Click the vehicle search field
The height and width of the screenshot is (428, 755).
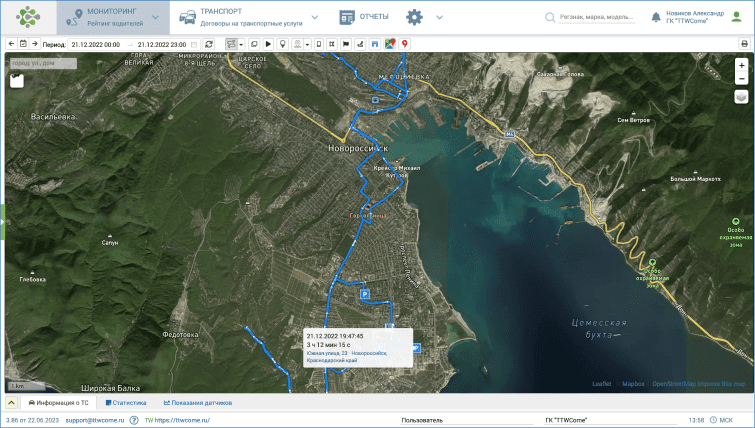596,17
